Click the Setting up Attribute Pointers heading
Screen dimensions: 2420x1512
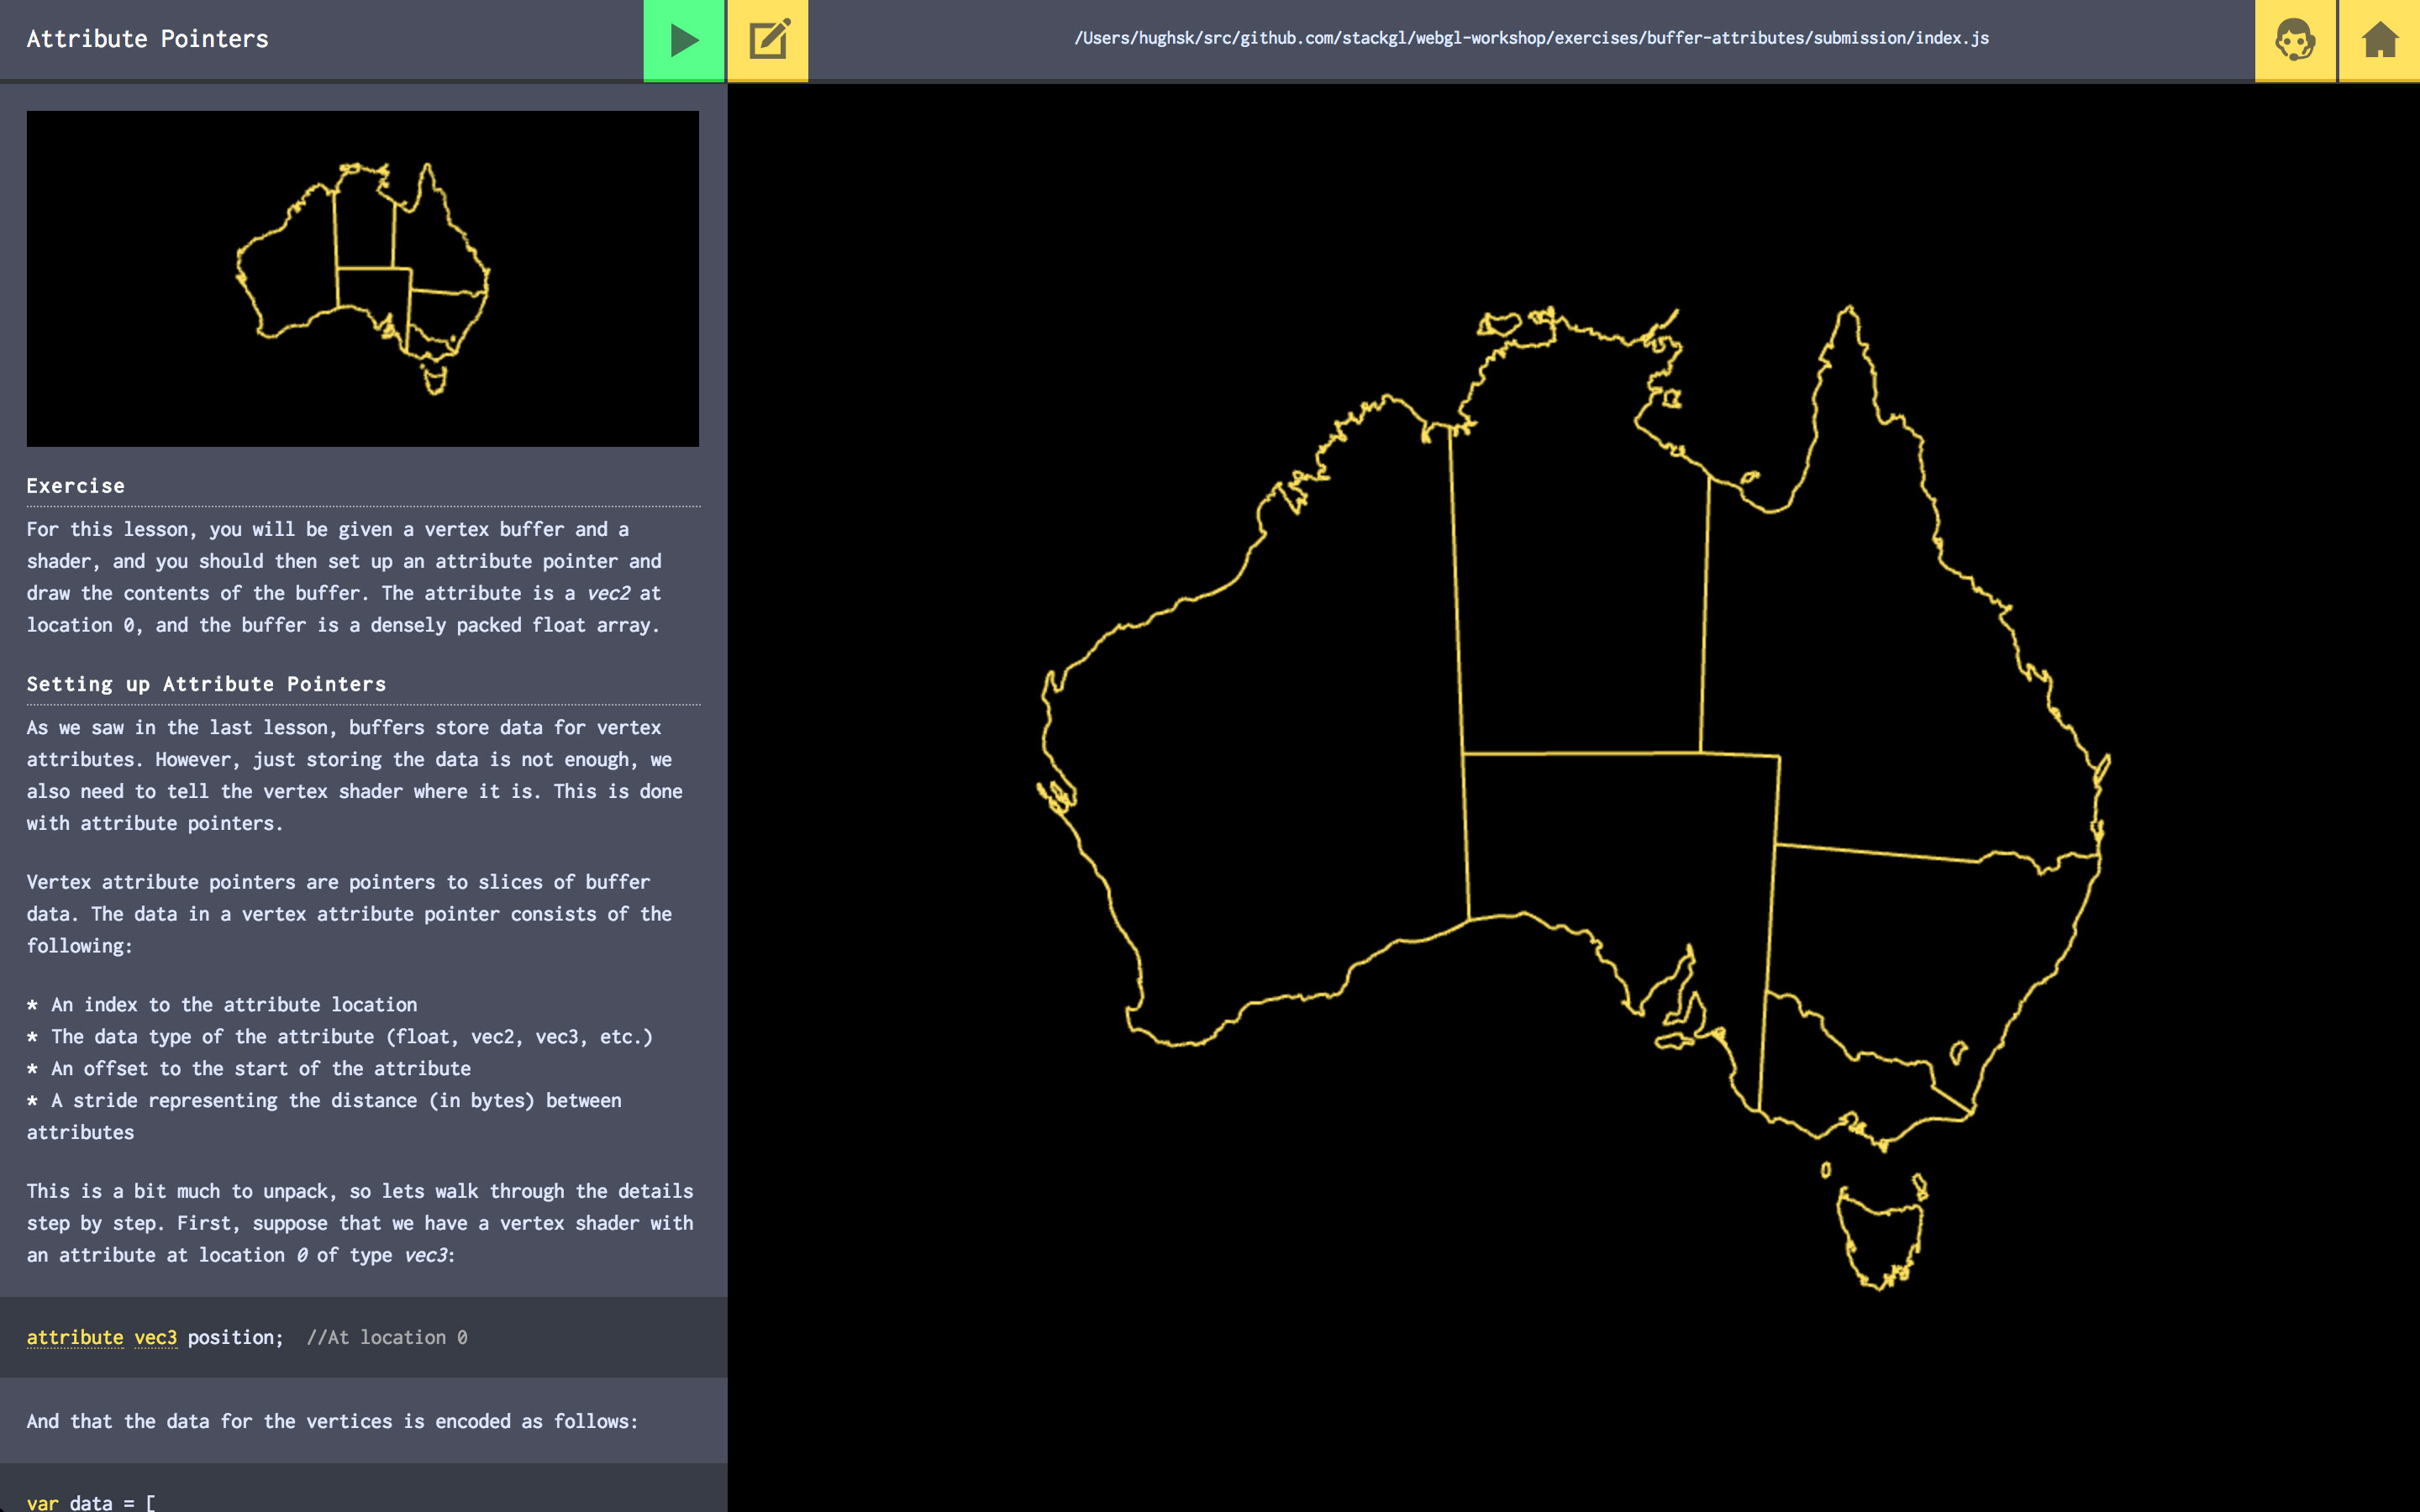point(206,684)
